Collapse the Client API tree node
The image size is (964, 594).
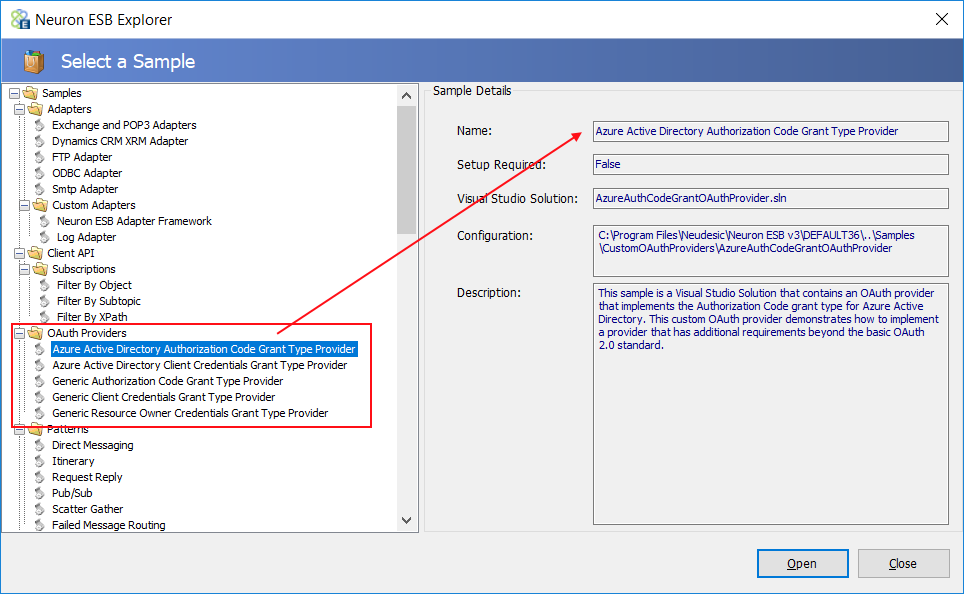(20, 253)
